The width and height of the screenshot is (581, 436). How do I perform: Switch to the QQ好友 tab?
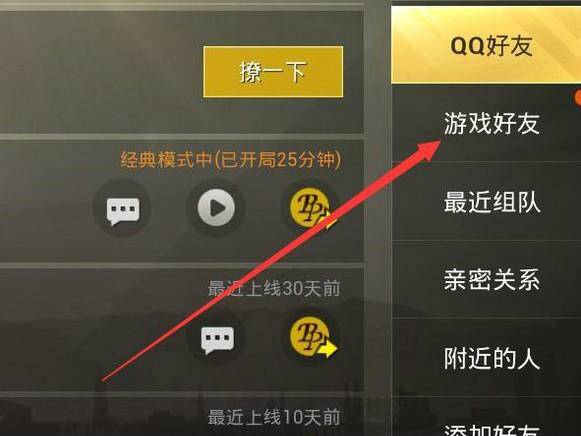[x=486, y=45]
